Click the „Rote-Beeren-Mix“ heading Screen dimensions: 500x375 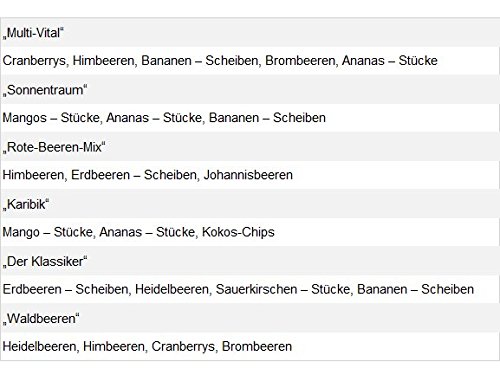54,147
